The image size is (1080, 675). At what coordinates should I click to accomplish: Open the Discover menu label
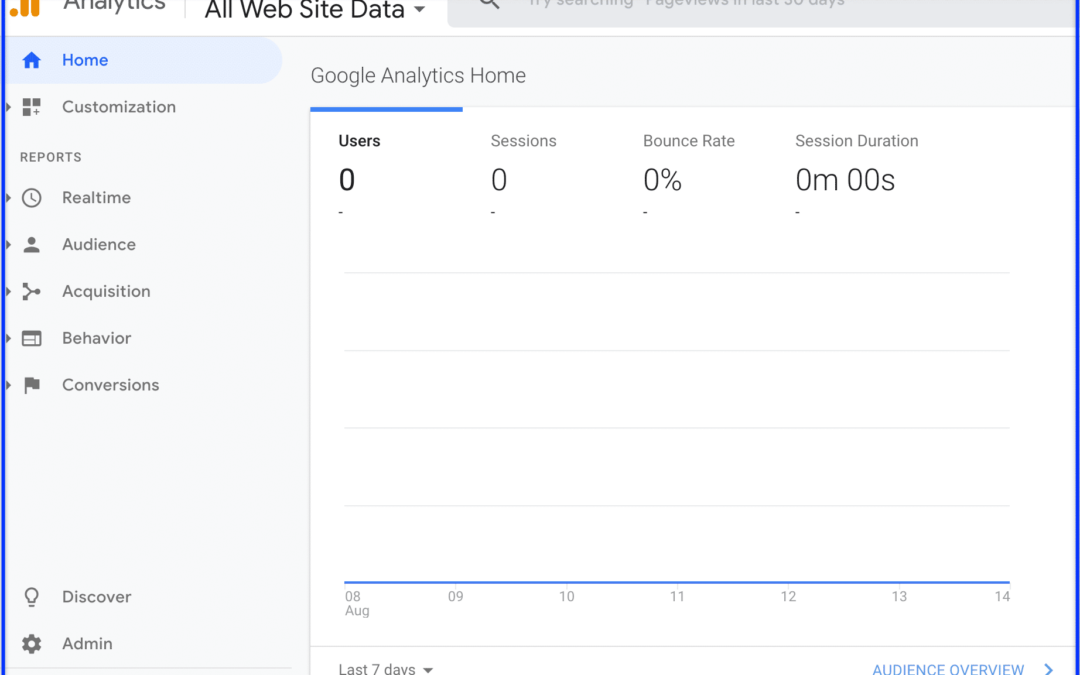[x=96, y=597]
